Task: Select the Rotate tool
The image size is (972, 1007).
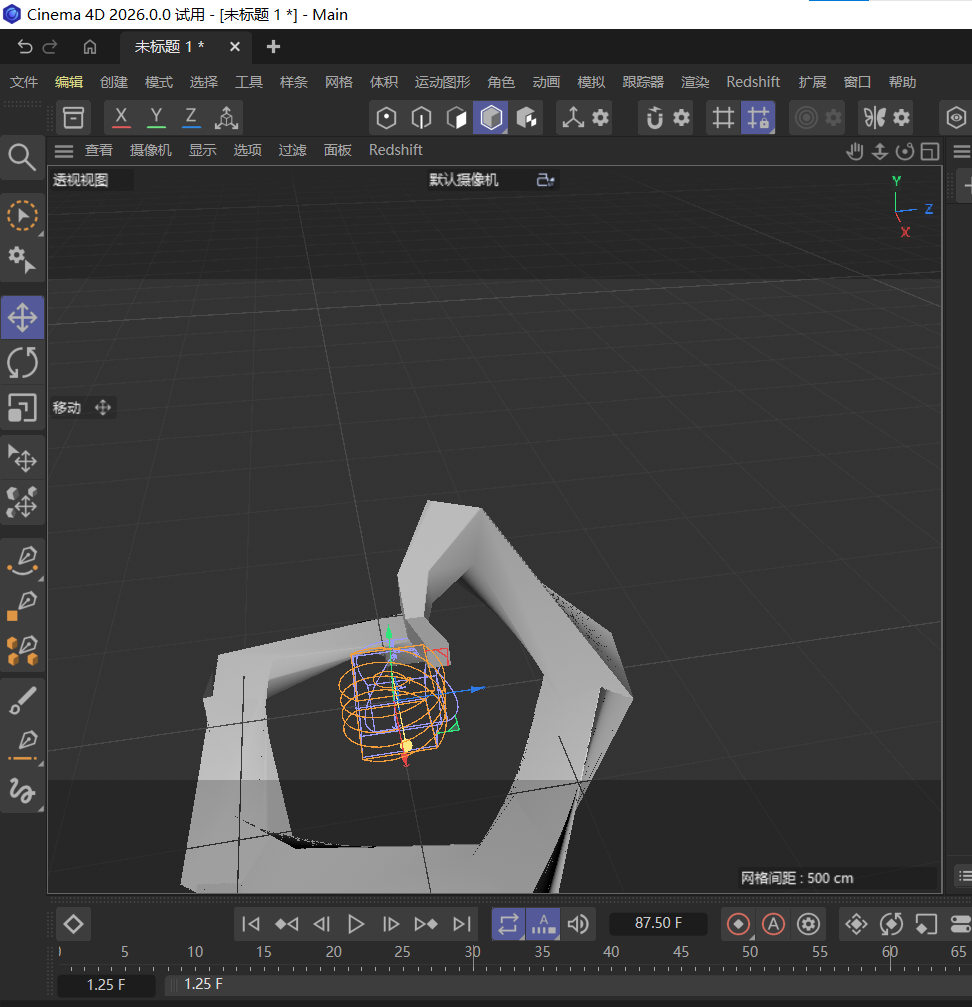Action: tap(22, 363)
